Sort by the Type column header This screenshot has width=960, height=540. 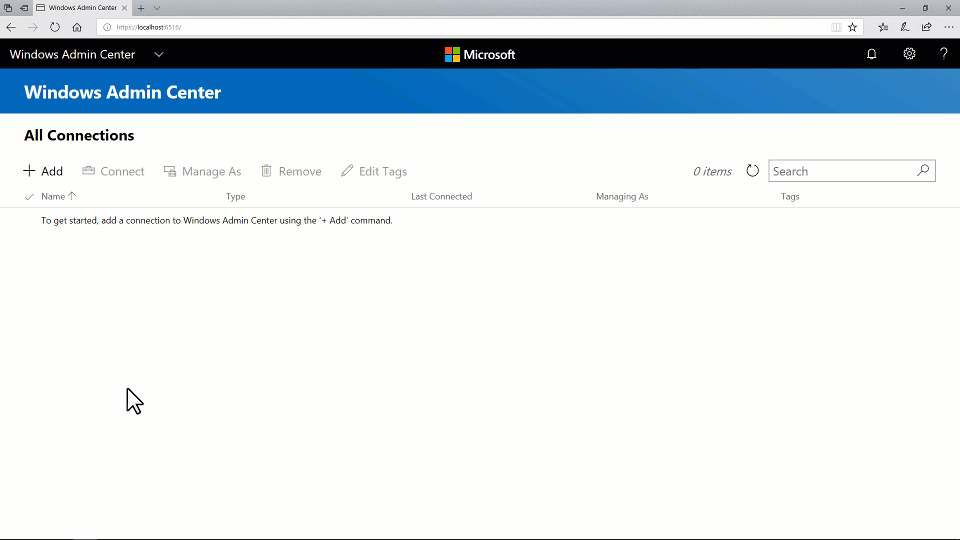pos(235,197)
